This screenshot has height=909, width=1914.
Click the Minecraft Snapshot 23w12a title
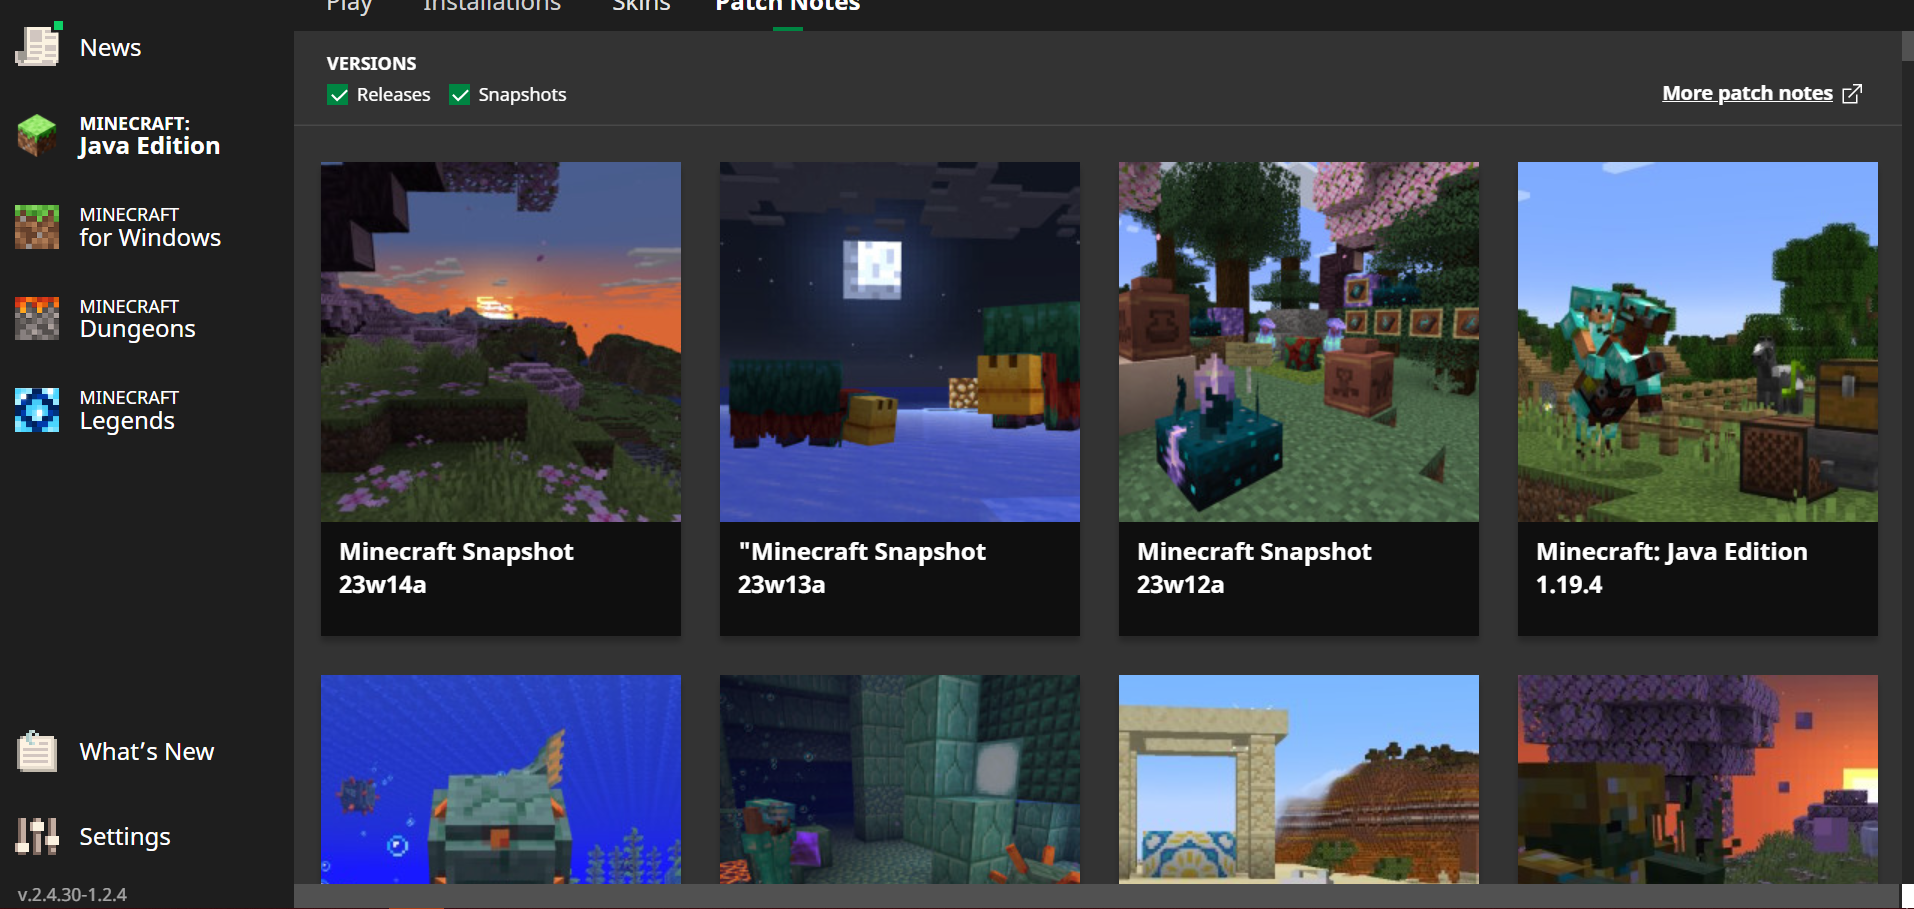[x=1254, y=568]
